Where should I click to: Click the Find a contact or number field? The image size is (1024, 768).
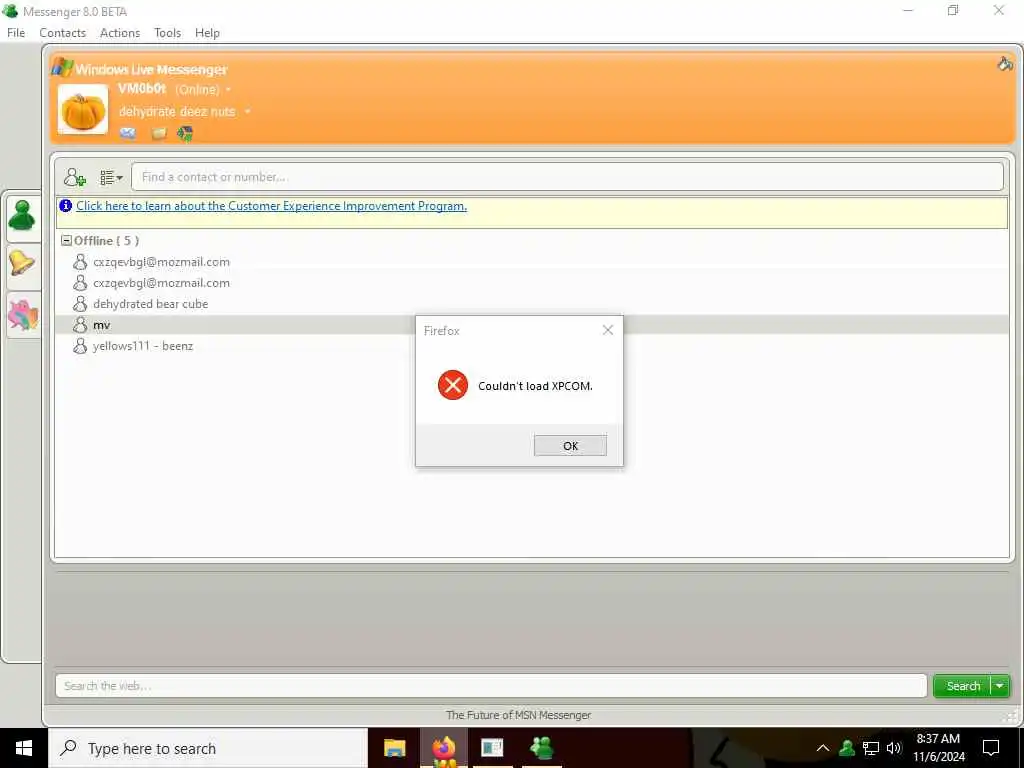(x=567, y=177)
